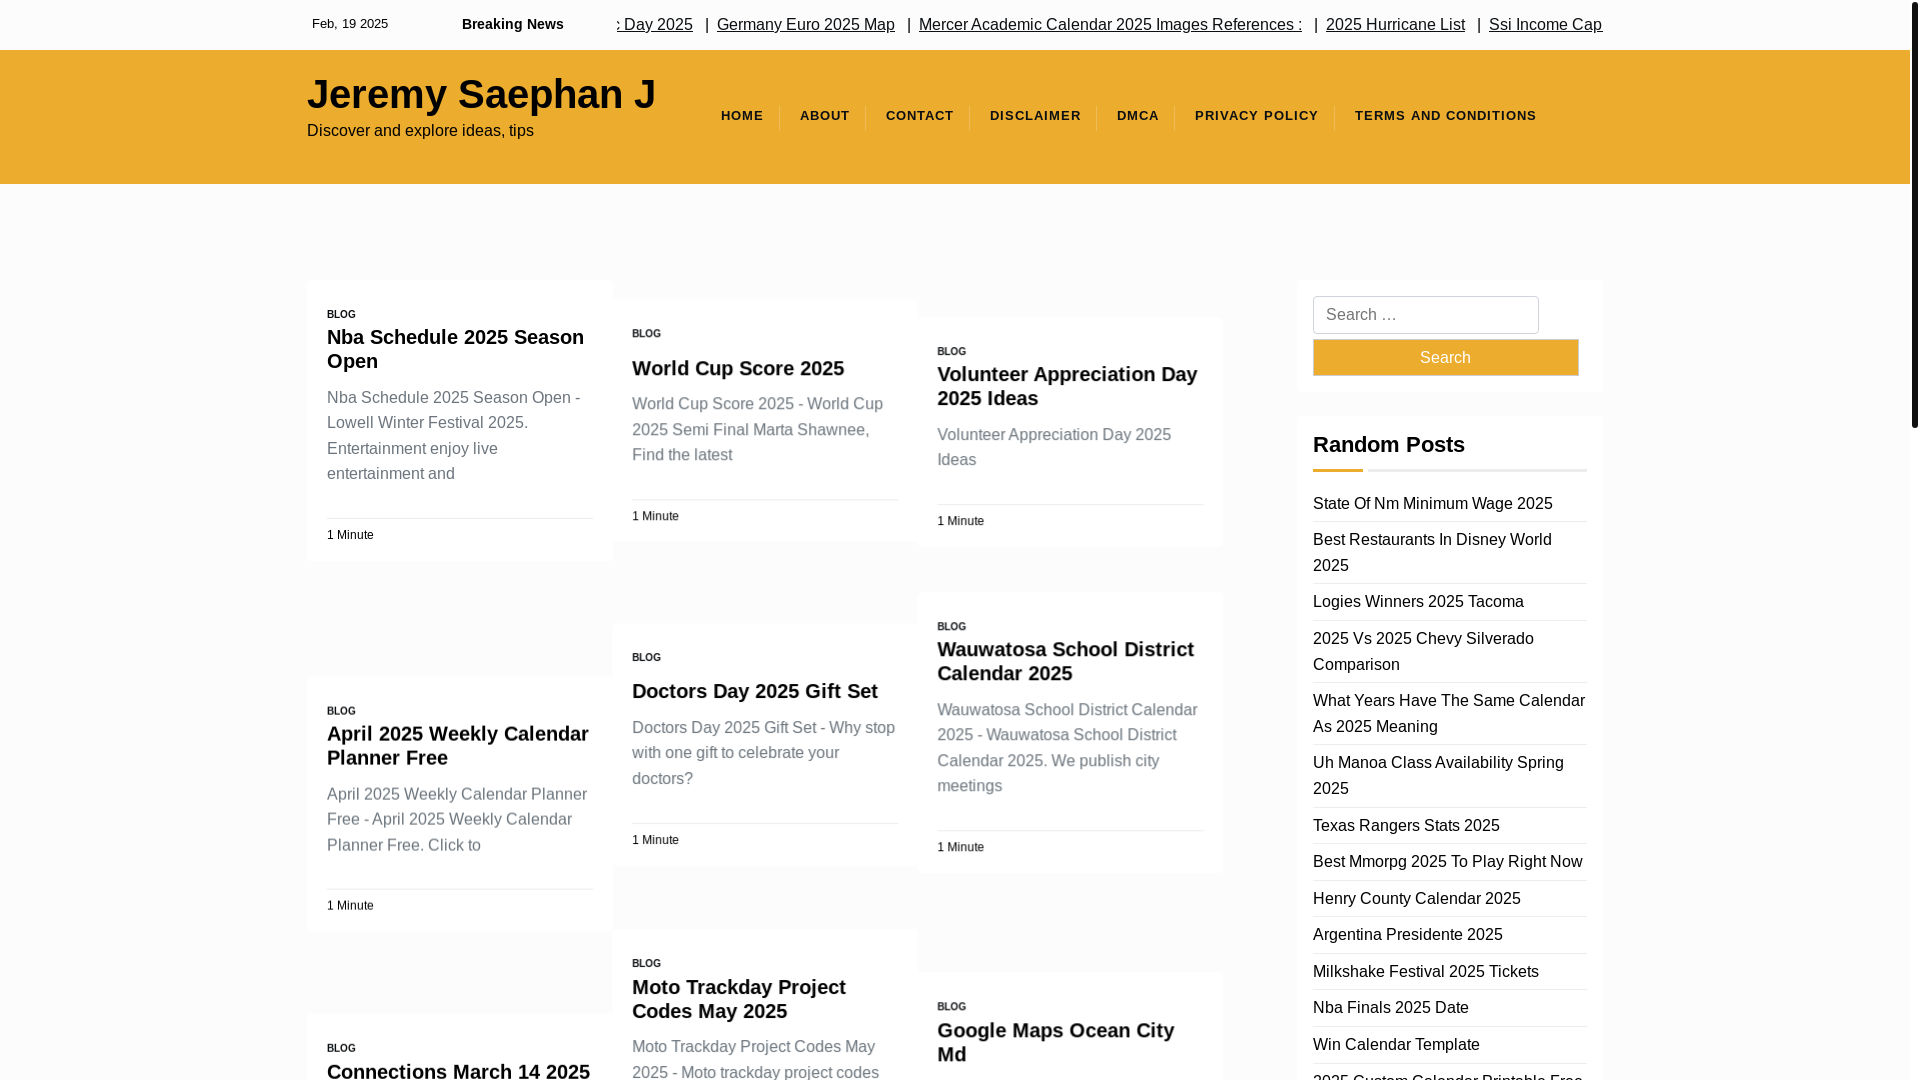Viewport: 1920px width, 1080px height.
Task: Open Moto Trackday Project Codes May 2025
Action: pos(739,999)
